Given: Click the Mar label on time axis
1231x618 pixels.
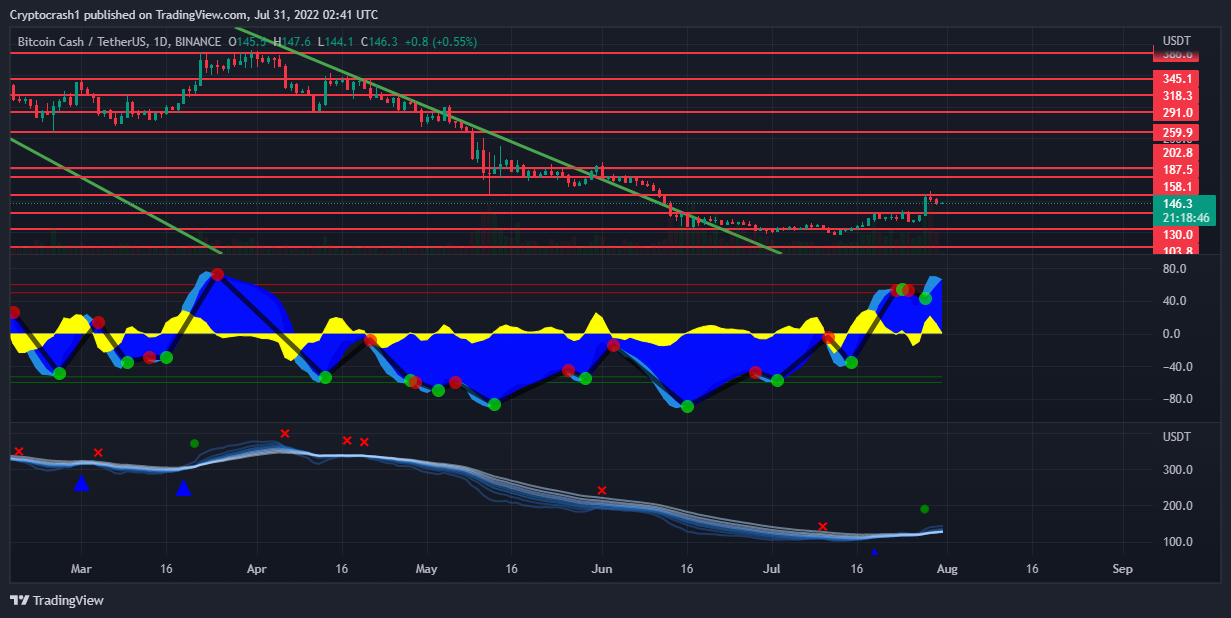Looking at the screenshot, I should tap(81, 569).
